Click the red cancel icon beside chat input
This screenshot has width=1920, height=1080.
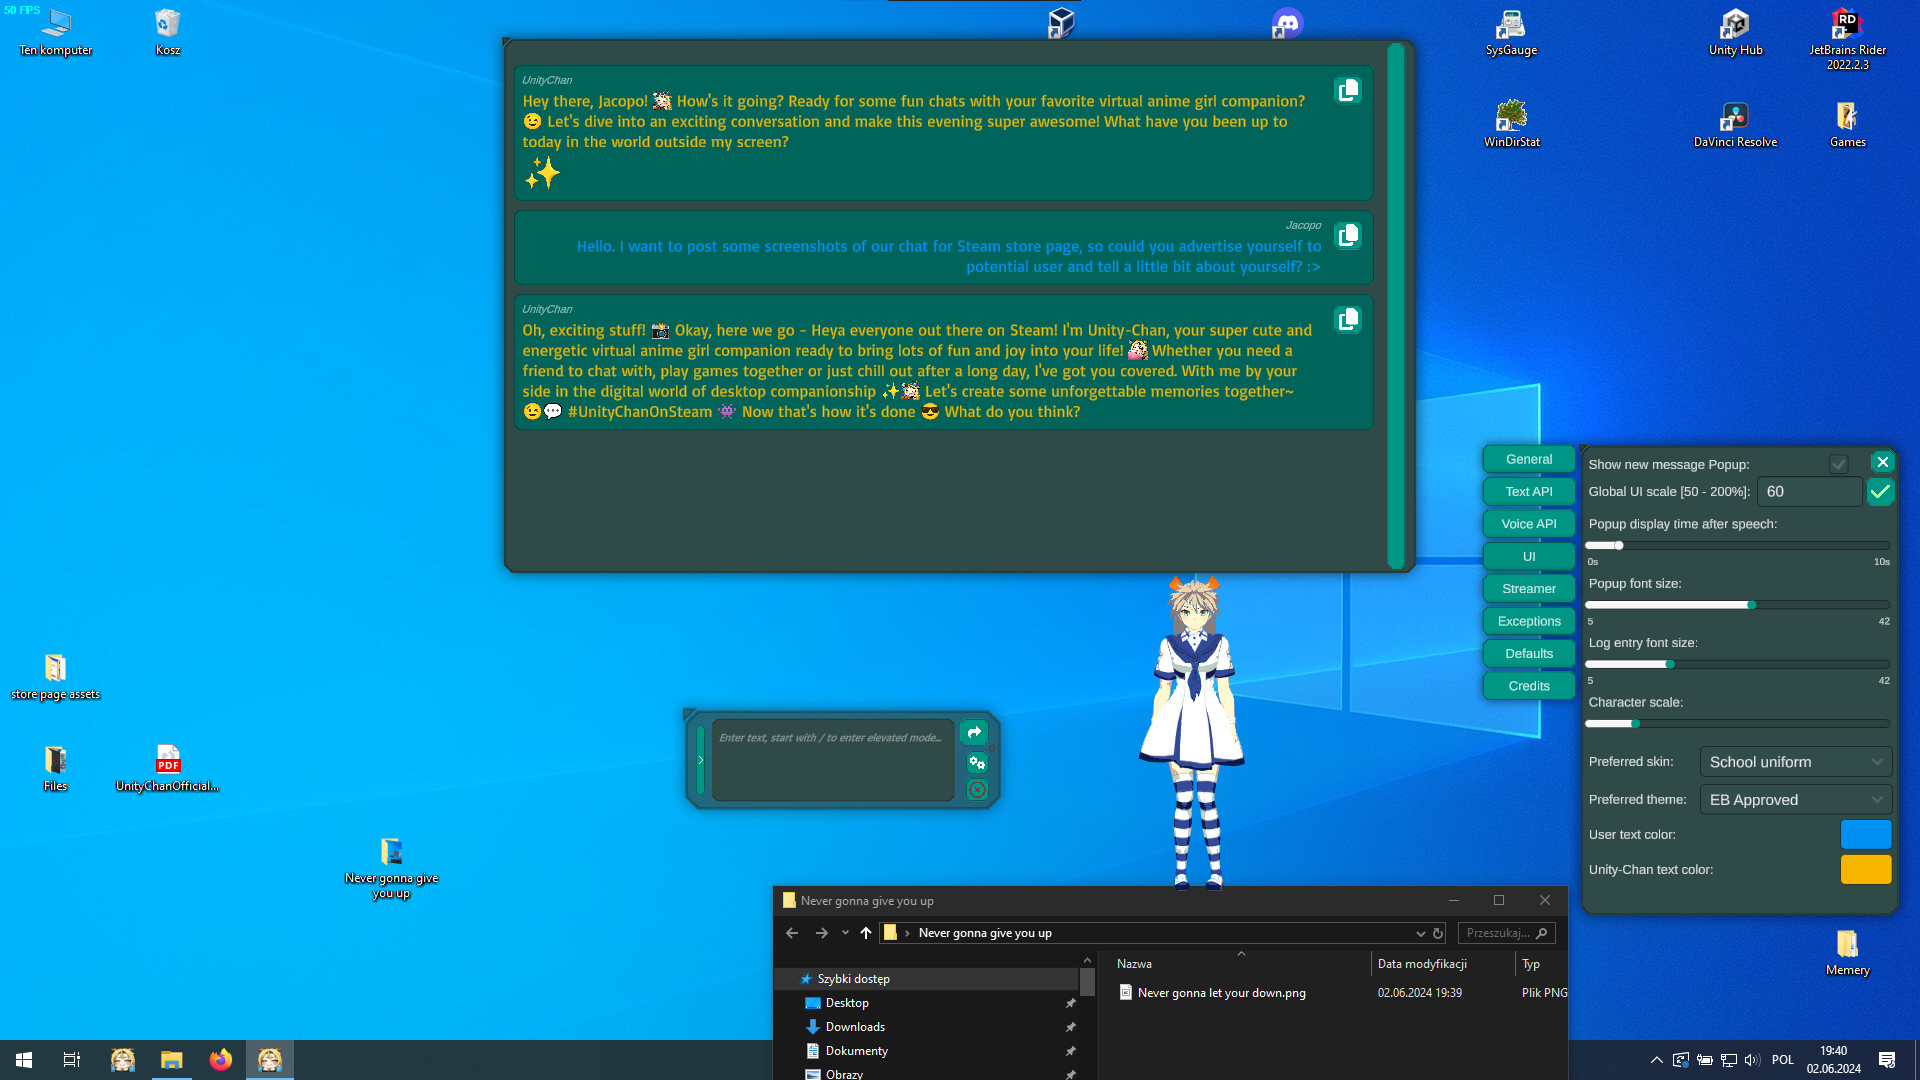pyautogui.click(x=977, y=789)
